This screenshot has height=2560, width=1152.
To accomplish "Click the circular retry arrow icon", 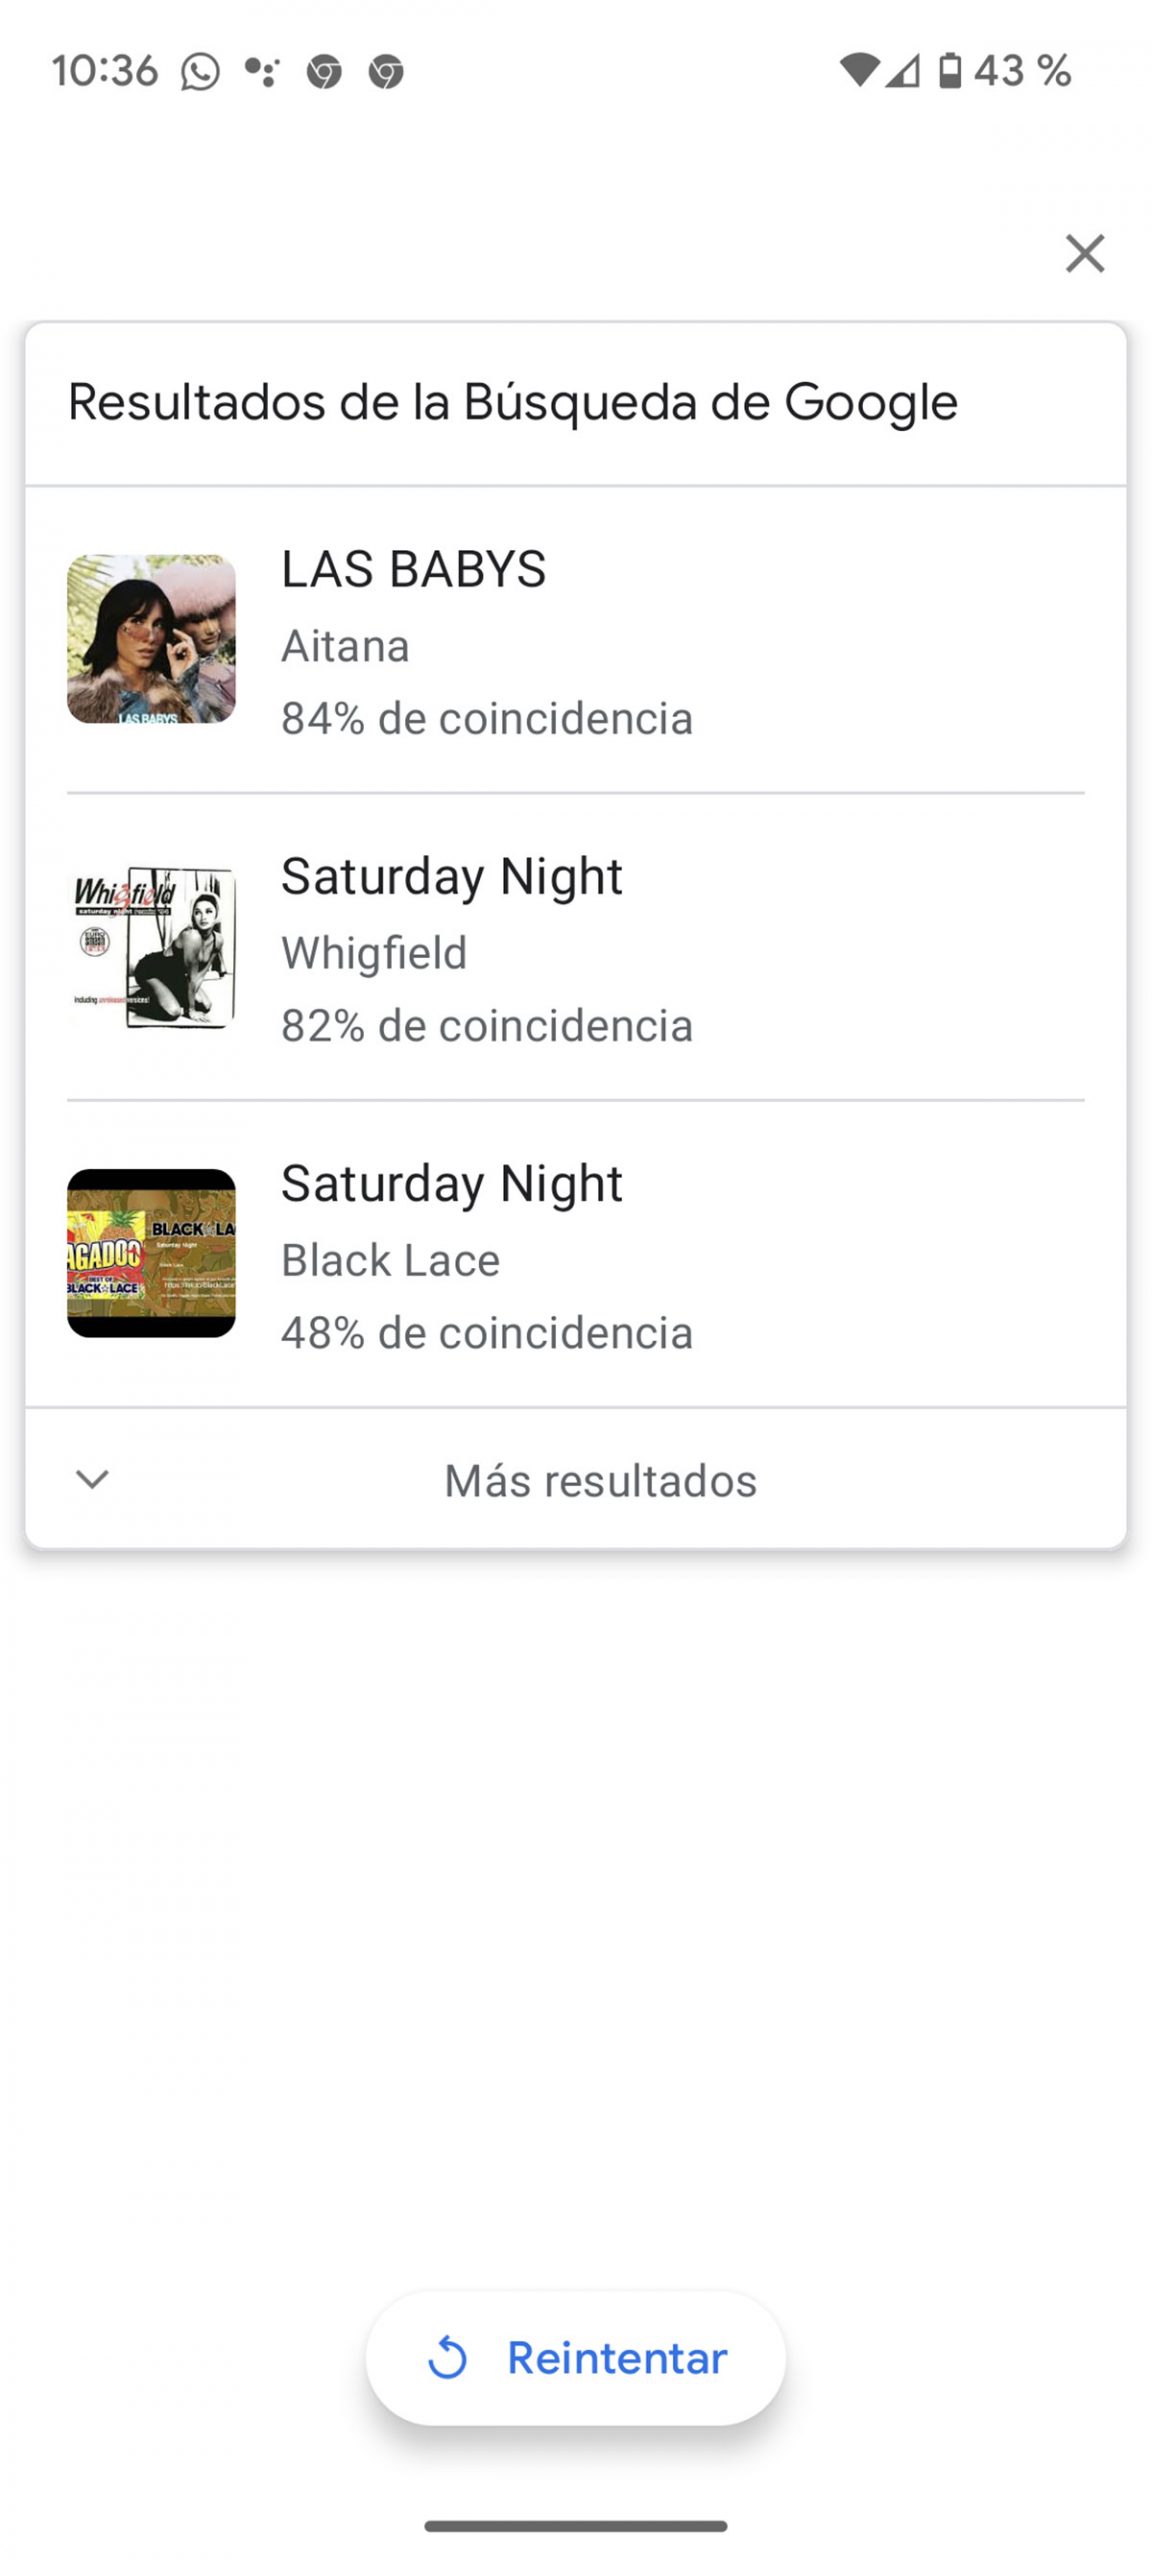I will (447, 2357).
